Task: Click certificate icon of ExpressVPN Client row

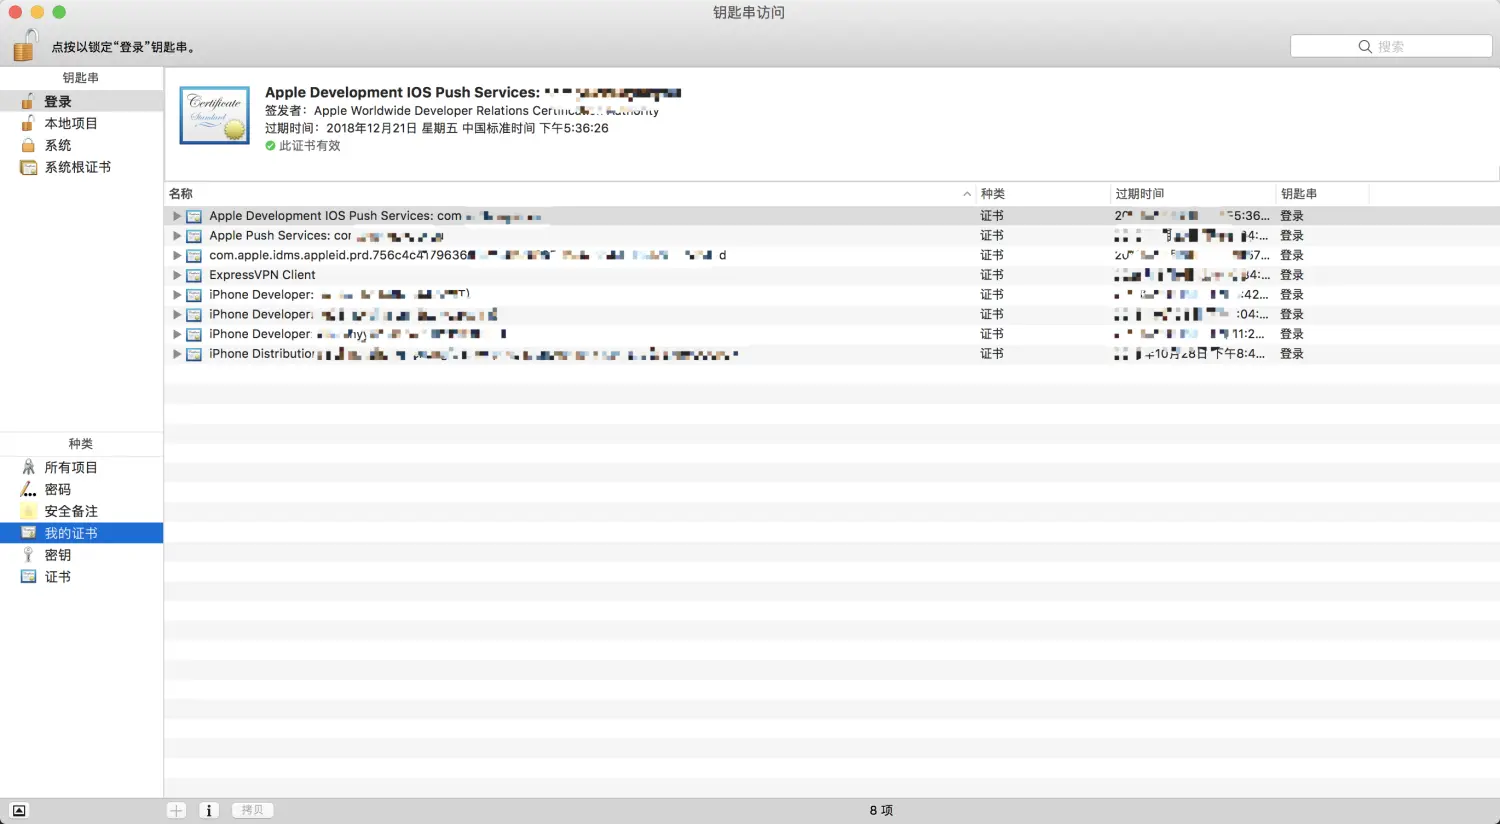Action: click(194, 275)
